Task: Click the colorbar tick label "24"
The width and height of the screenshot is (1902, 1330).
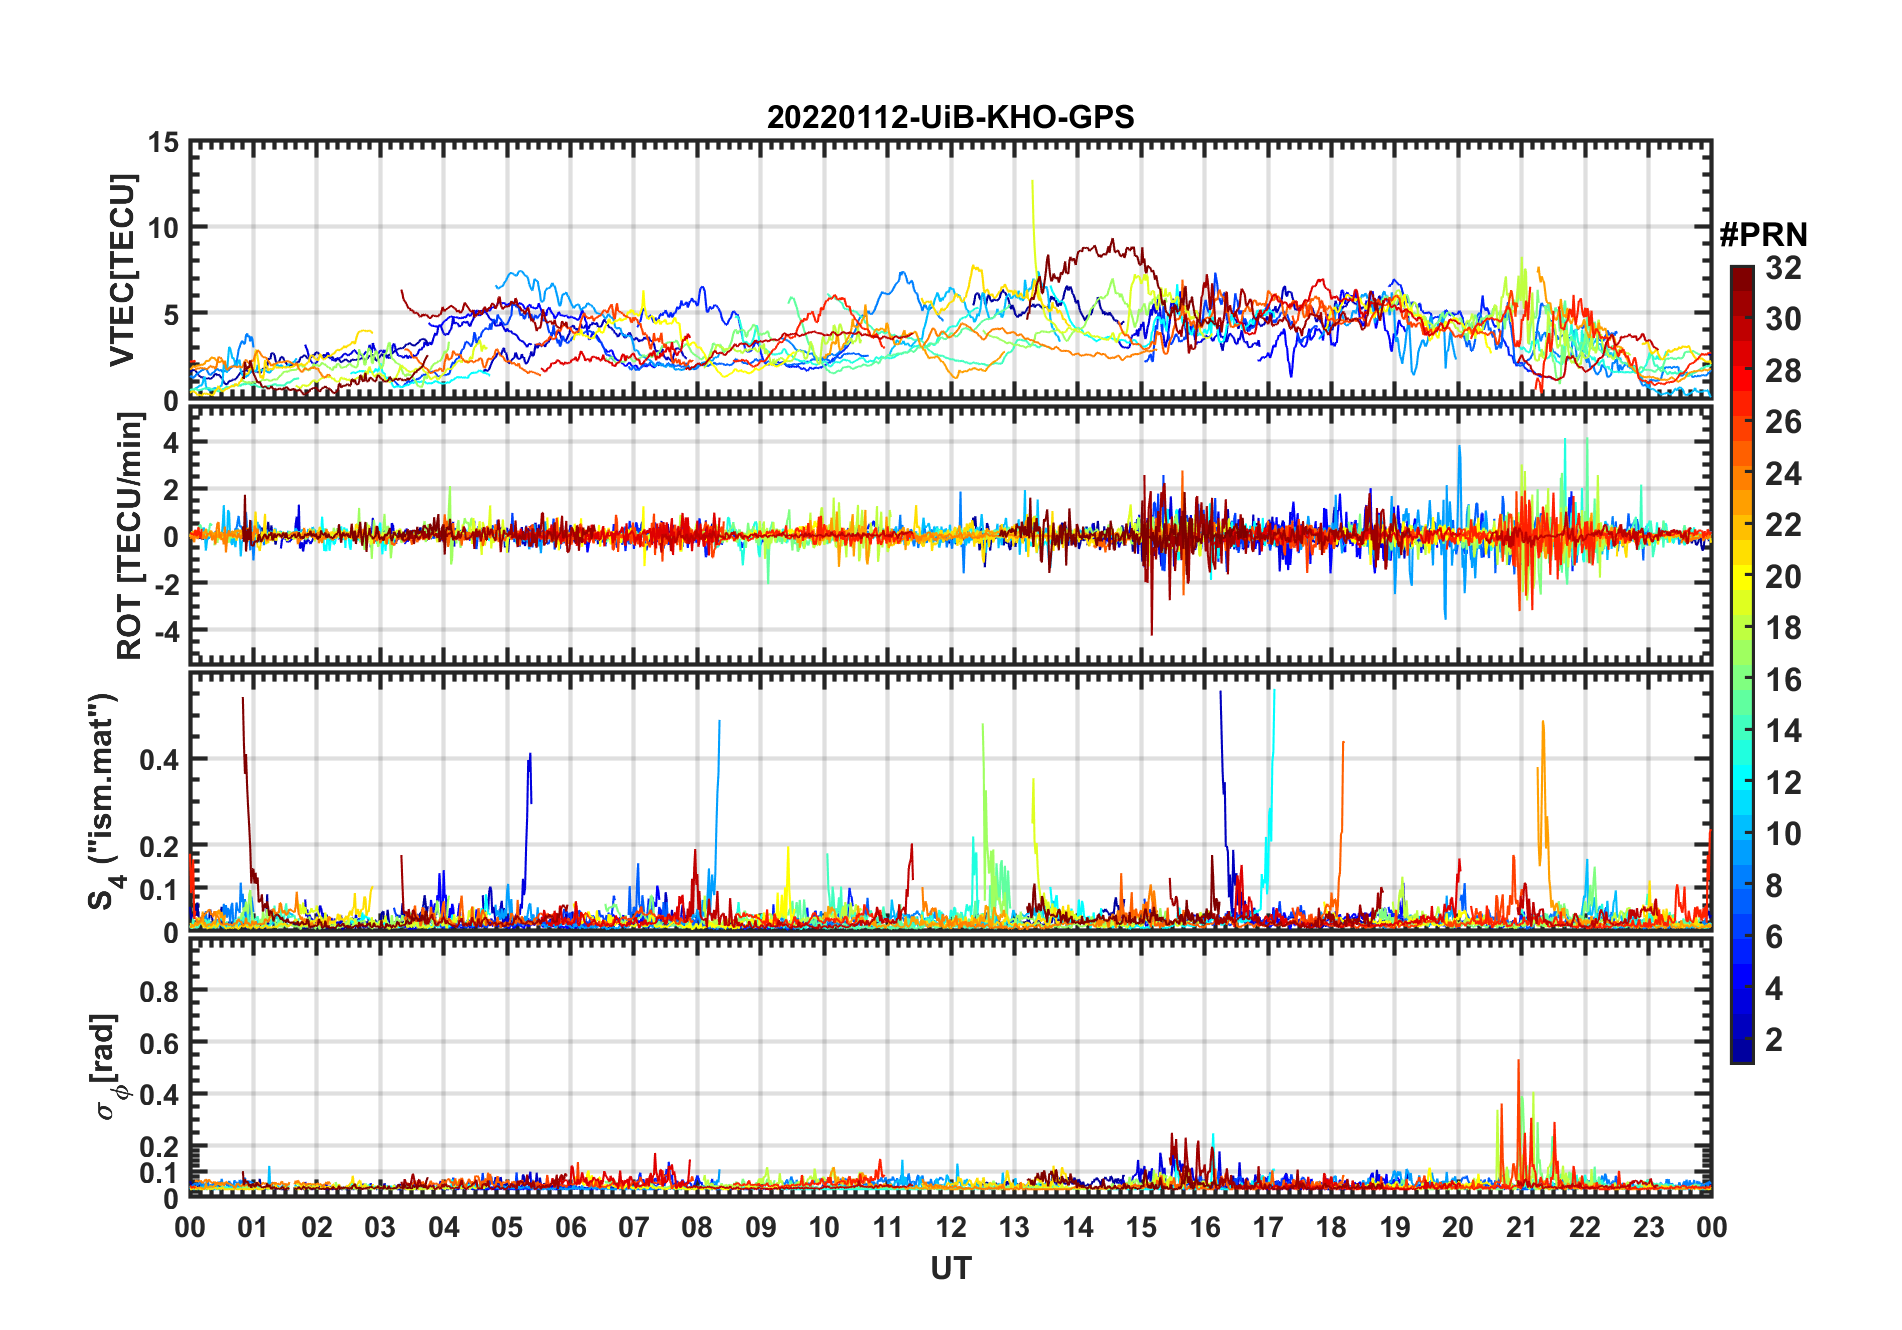Action: 1783,474
